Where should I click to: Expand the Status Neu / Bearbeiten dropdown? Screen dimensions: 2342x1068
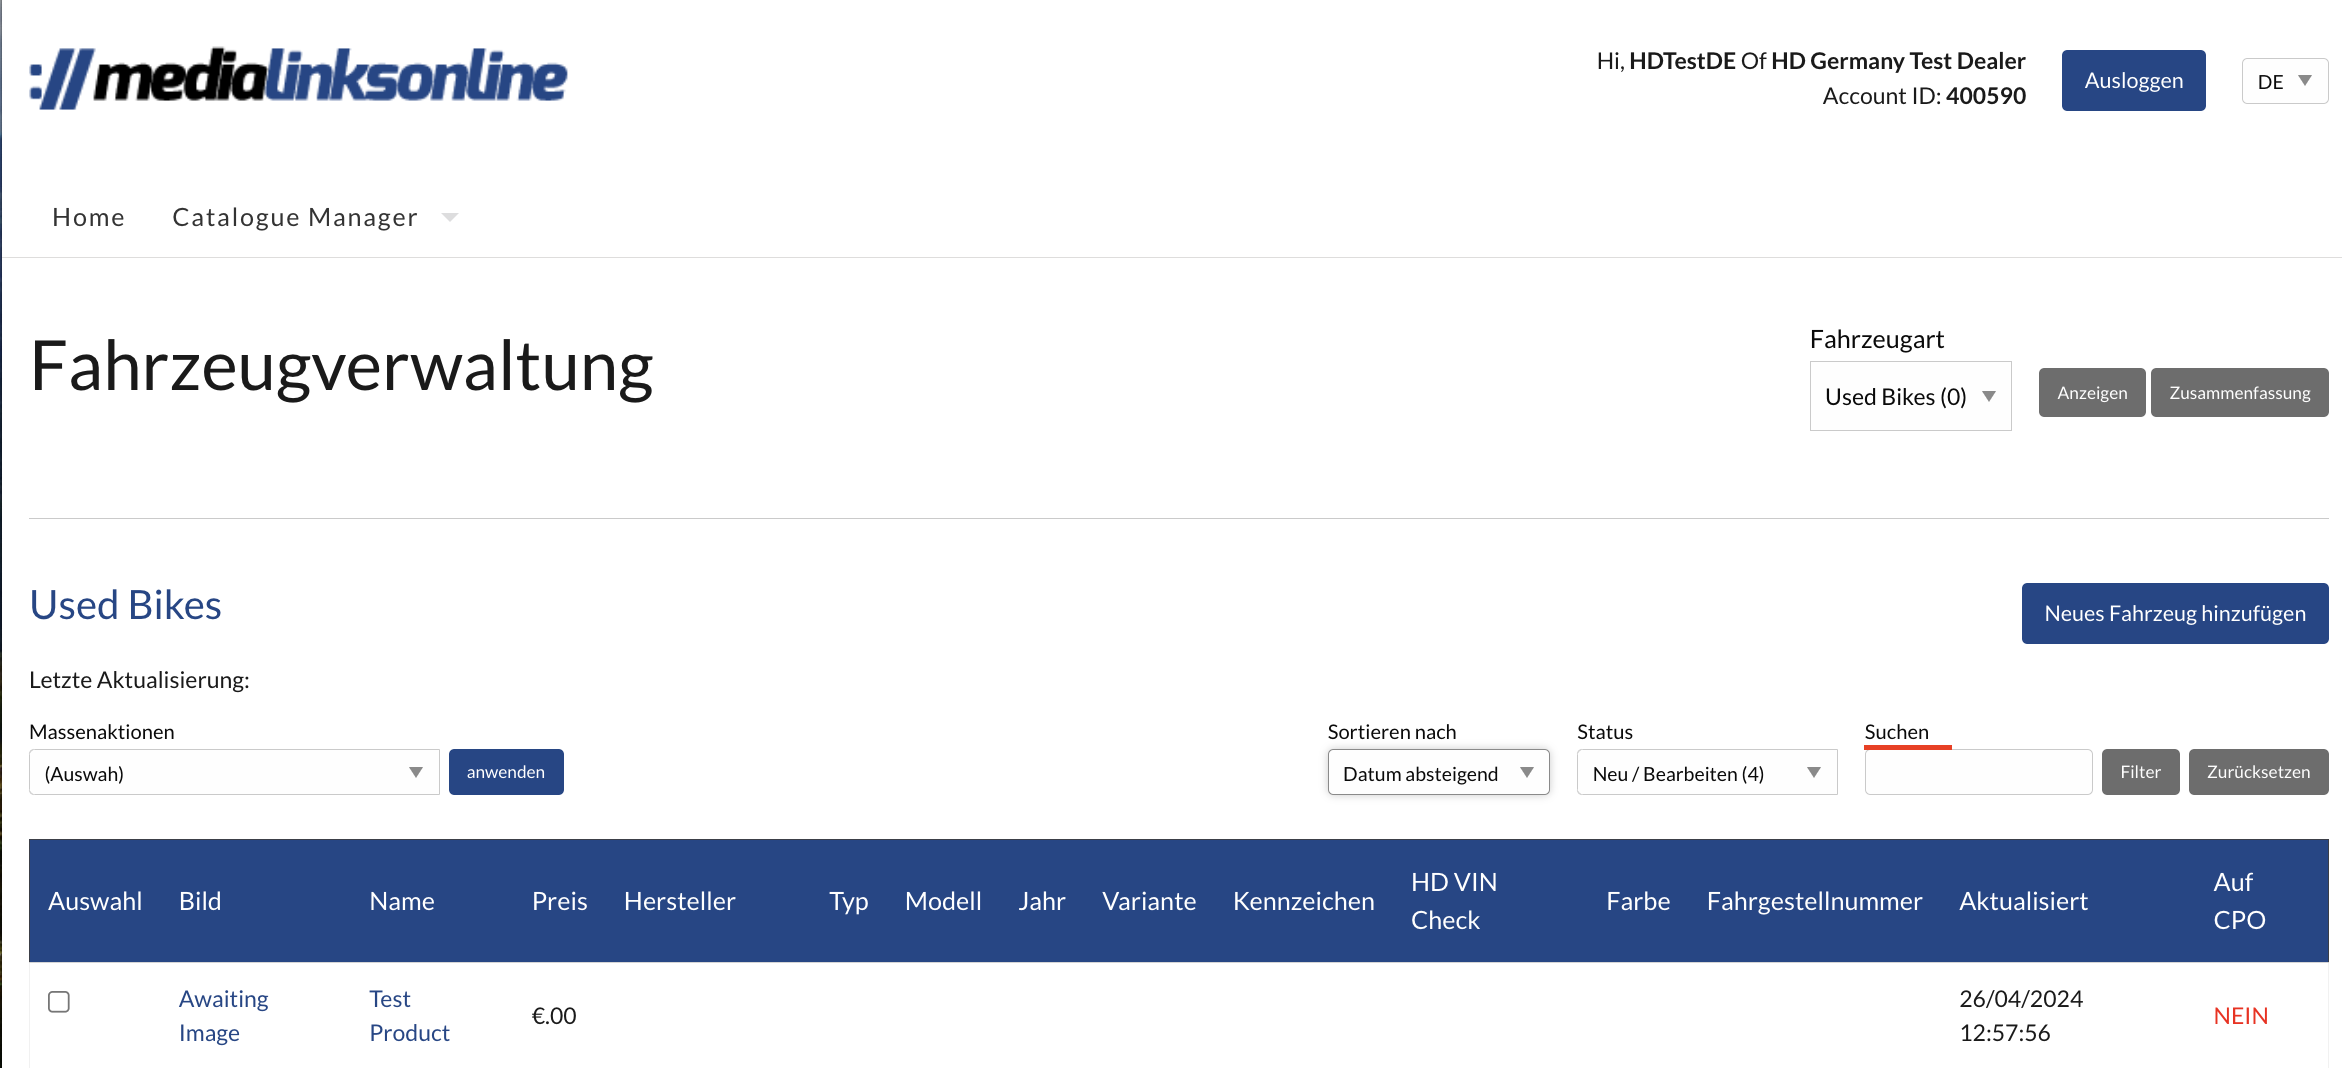coord(1706,773)
